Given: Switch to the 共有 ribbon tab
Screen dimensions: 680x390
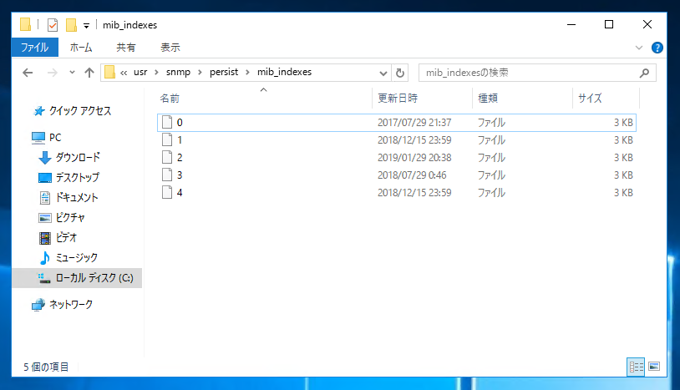Looking at the screenshot, I should click(x=126, y=47).
